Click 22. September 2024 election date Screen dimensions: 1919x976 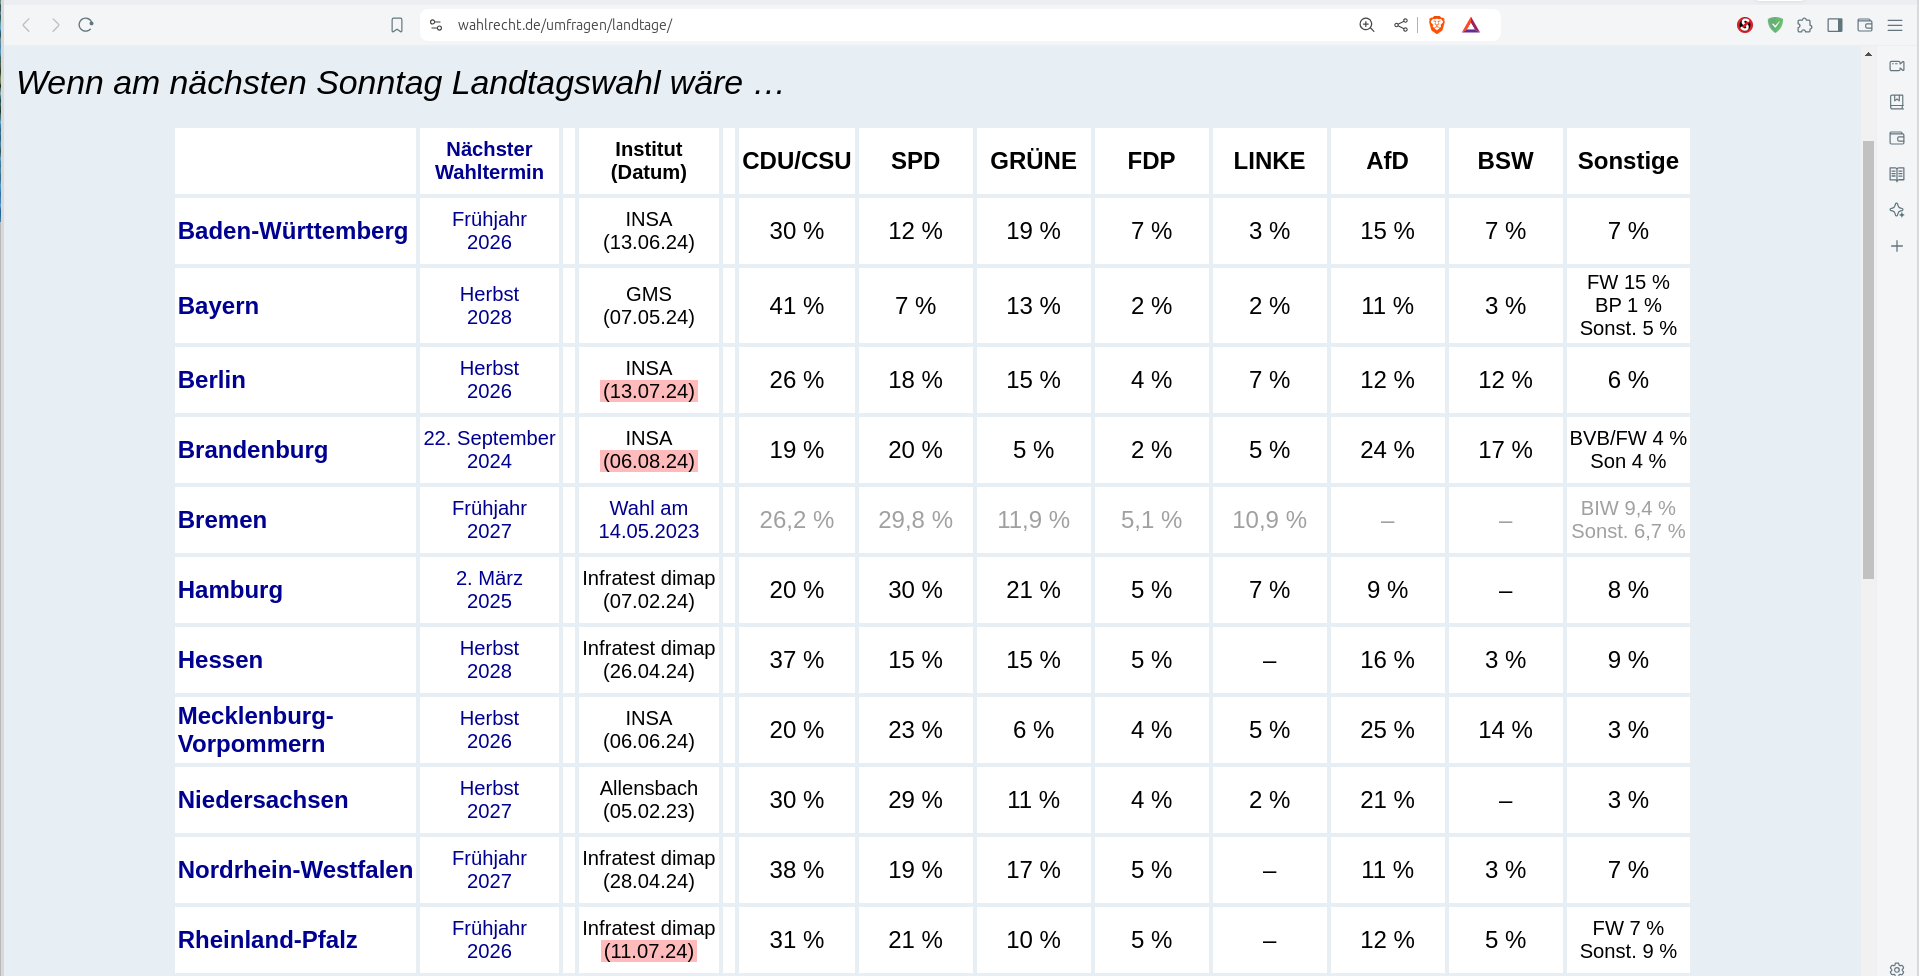489,450
